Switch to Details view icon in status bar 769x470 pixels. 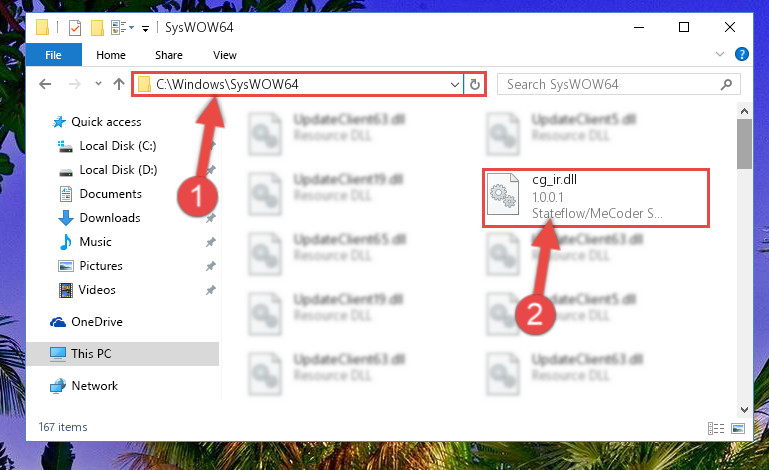click(716, 428)
